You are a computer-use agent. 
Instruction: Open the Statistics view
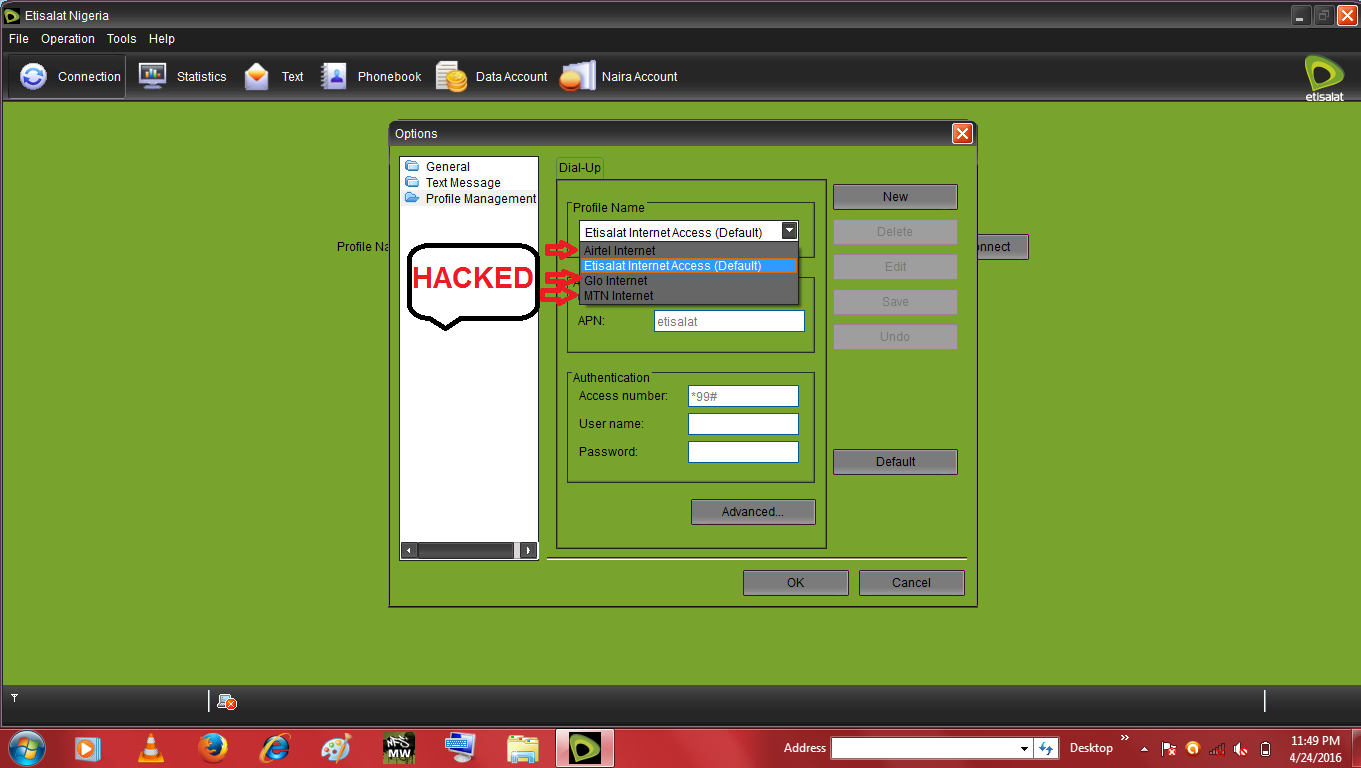(x=183, y=77)
